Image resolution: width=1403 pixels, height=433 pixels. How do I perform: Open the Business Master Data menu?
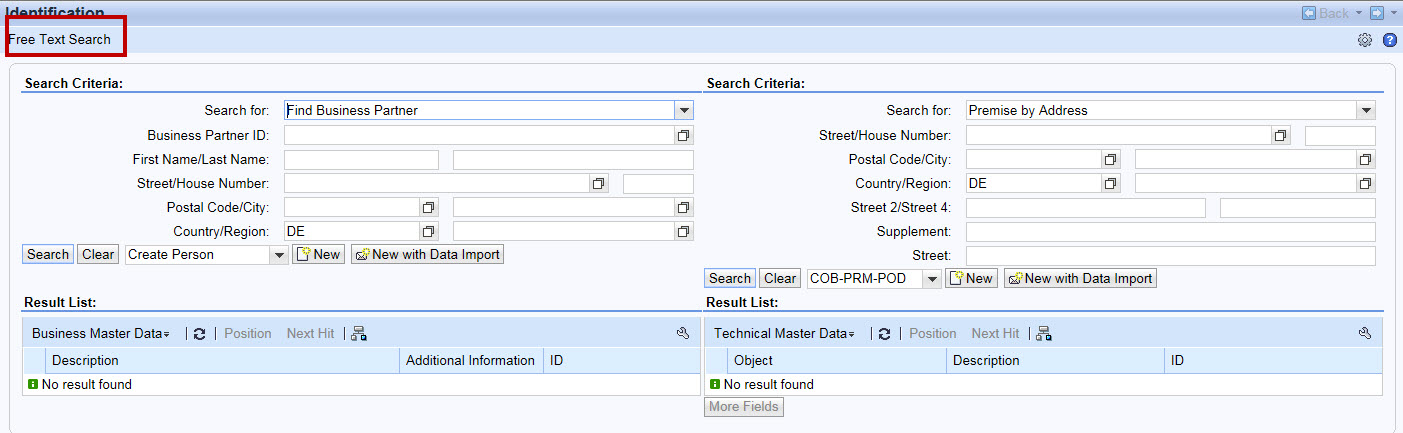[100, 334]
